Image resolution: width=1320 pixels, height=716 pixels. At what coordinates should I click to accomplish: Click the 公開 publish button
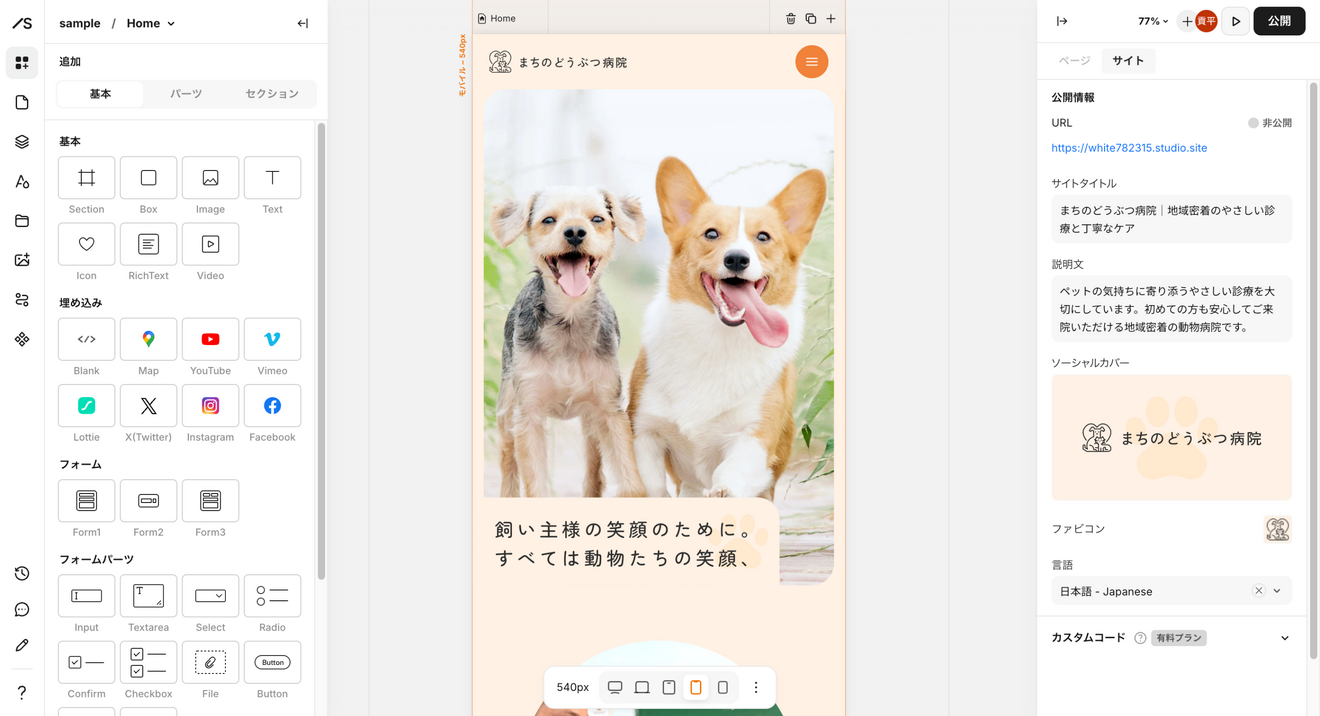coord(1279,21)
